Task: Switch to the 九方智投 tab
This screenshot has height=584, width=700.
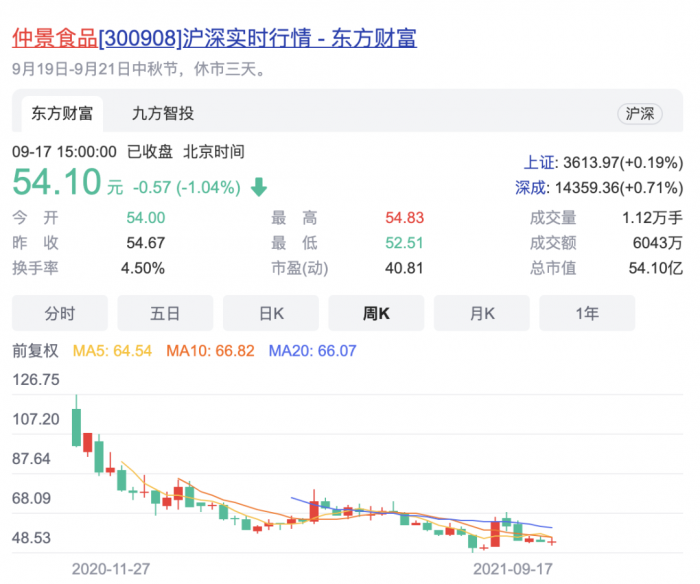Action: pyautogui.click(x=163, y=113)
